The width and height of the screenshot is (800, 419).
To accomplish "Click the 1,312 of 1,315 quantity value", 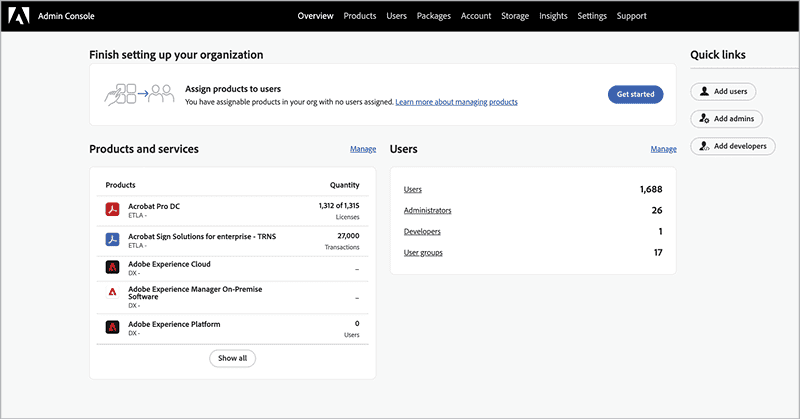I will point(339,206).
